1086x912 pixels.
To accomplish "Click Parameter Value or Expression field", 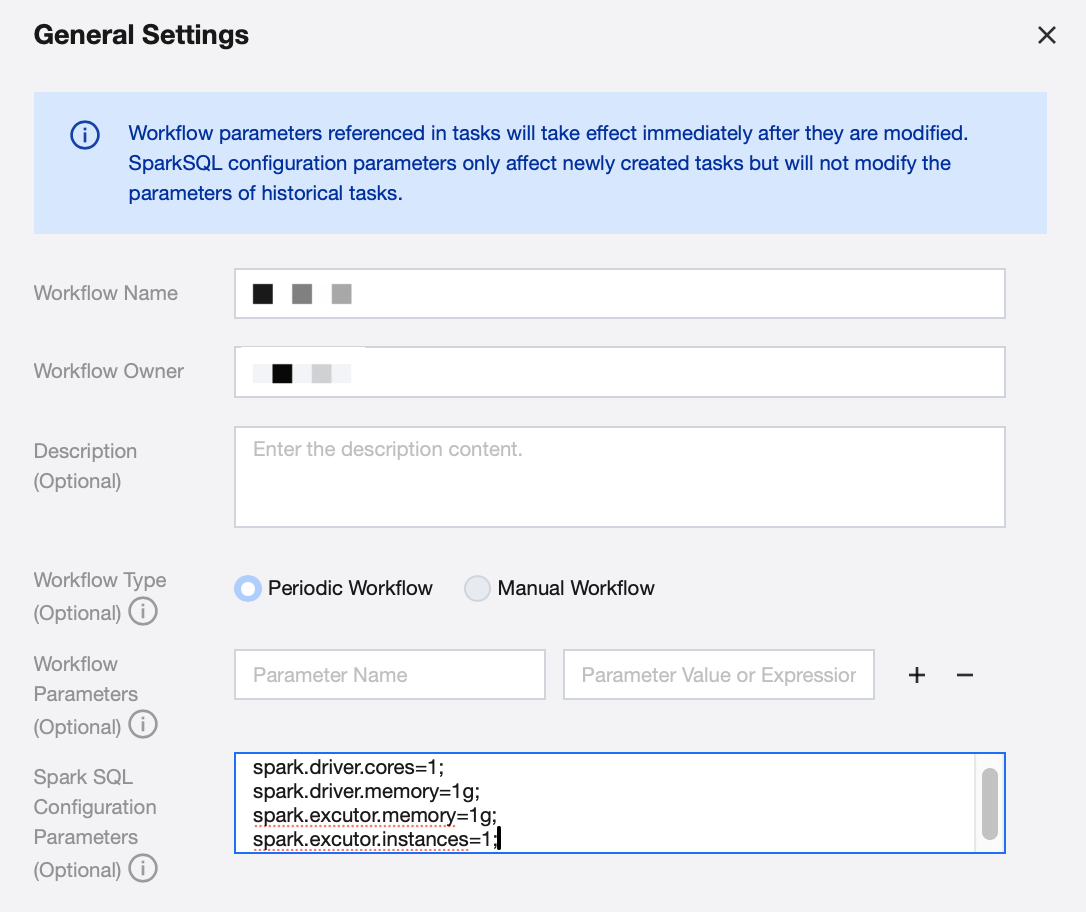I will [718, 675].
